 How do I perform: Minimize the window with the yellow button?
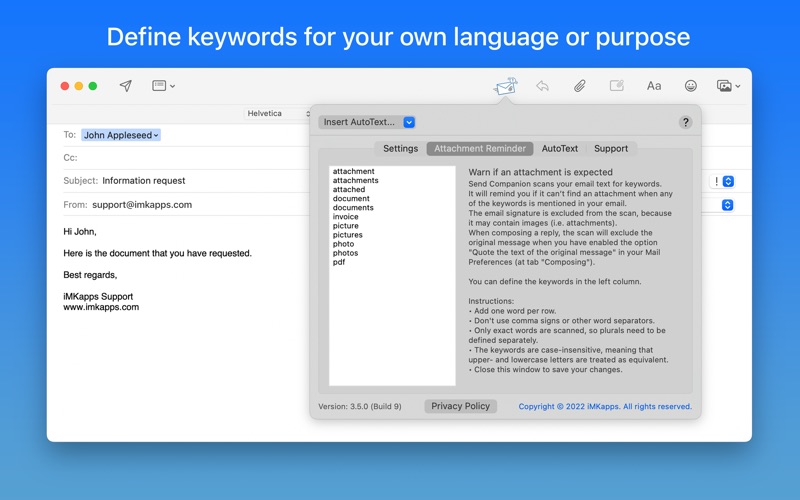click(79, 86)
